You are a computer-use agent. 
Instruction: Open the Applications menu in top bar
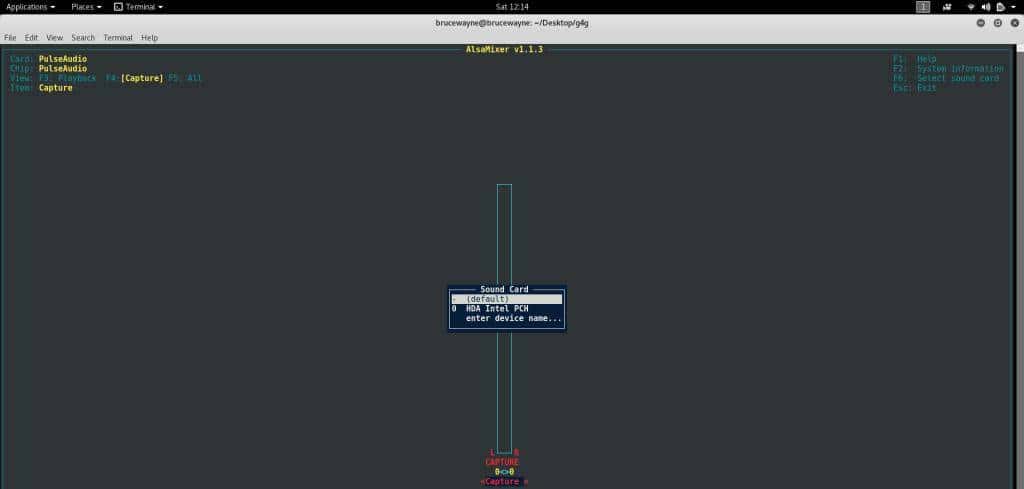point(30,7)
